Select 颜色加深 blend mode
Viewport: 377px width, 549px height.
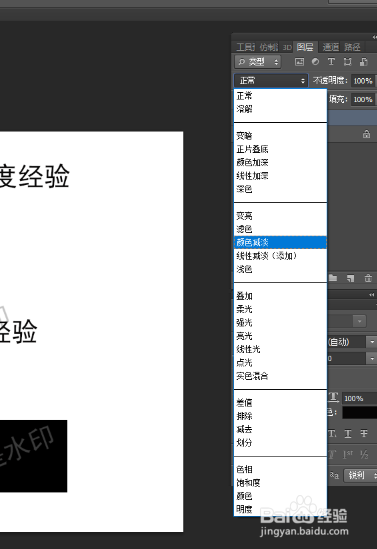[280, 162]
